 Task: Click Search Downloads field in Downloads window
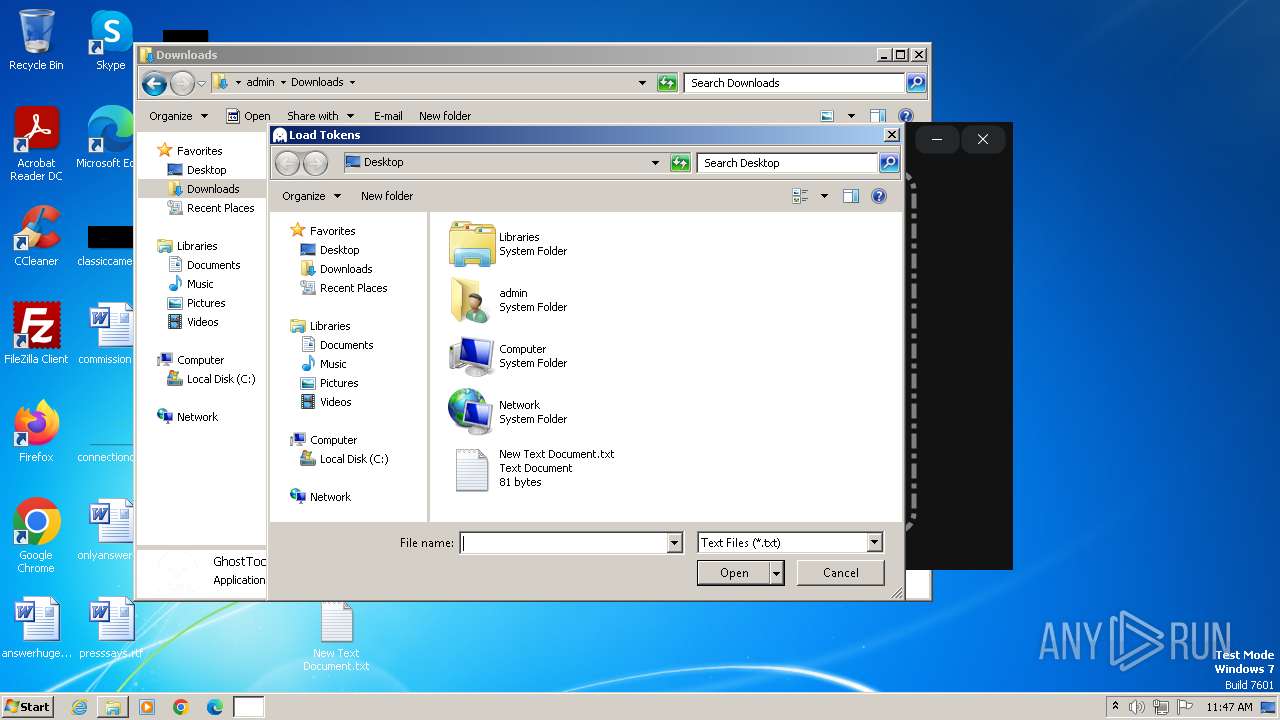coord(795,83)
